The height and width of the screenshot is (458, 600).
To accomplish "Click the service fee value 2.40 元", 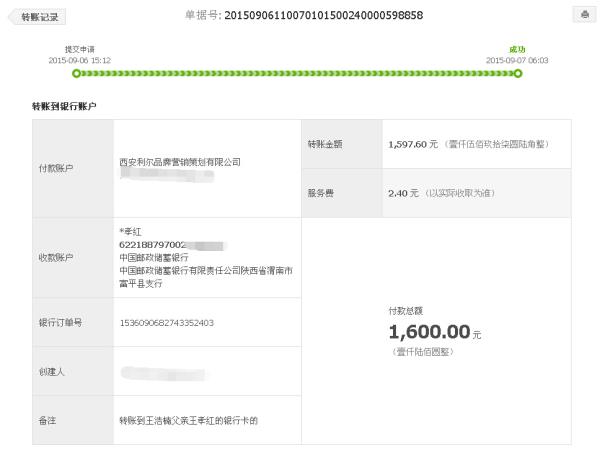I will (x=403, y=193).
